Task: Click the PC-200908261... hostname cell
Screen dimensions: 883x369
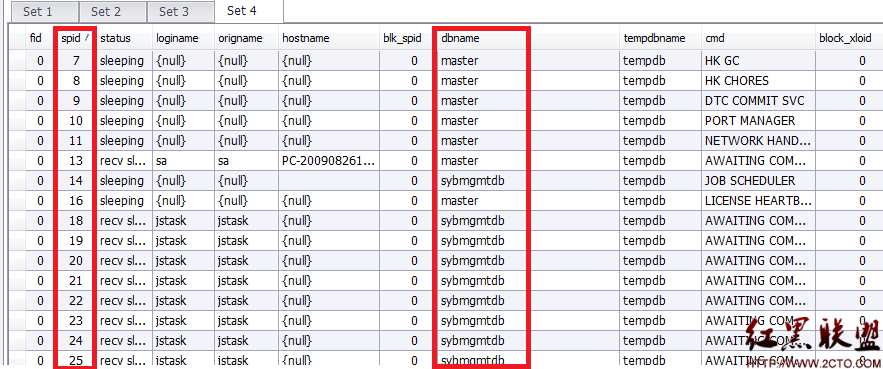Action: click(329, 161)
